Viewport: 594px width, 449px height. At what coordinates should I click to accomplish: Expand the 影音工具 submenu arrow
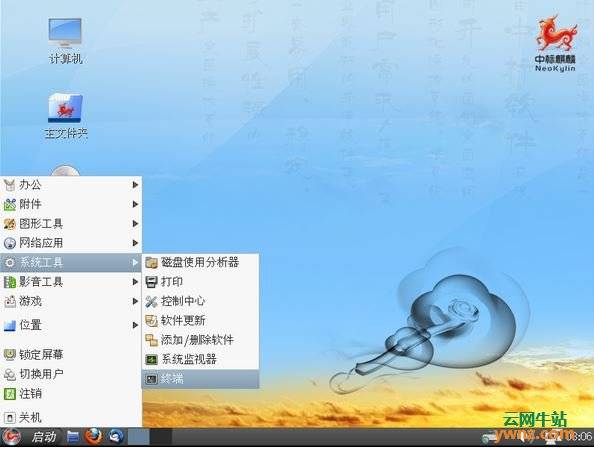pyautogui.click(x=135, y=282)
